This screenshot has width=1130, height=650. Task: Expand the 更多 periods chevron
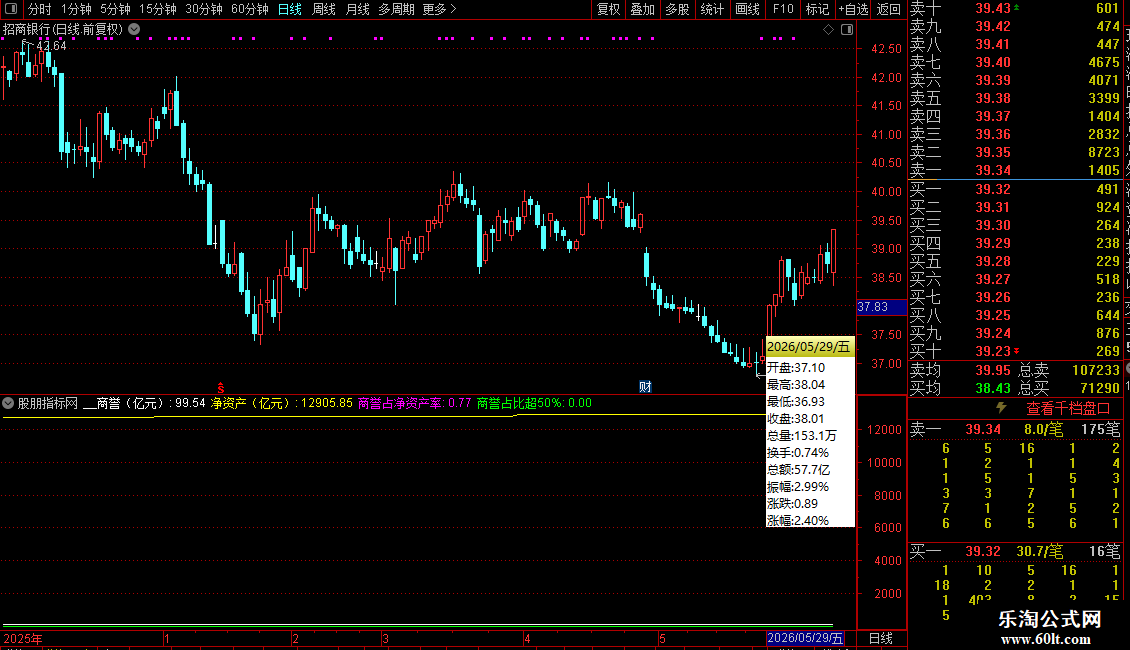(x=453, y=9)
